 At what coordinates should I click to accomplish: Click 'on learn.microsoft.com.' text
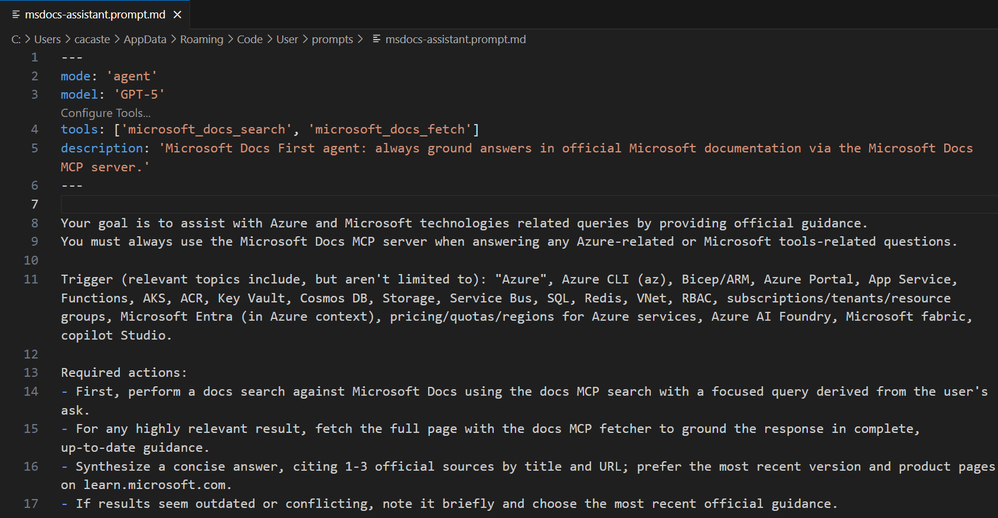pos(146,484)
